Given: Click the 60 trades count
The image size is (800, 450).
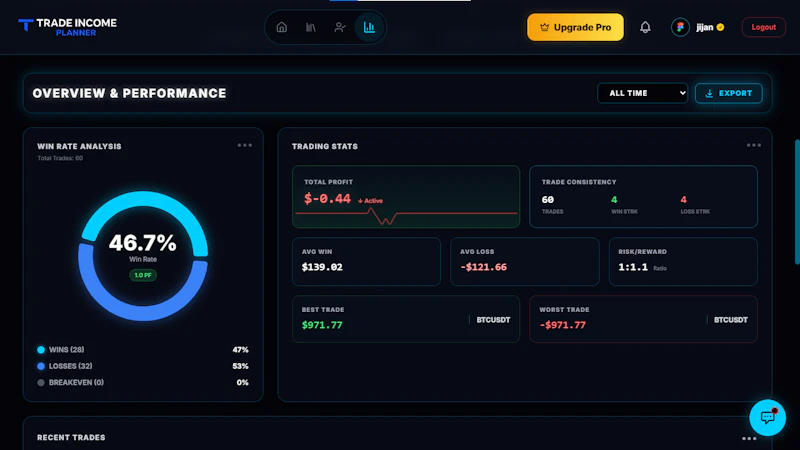Looking at the screenshot, I should pos(547,199).
